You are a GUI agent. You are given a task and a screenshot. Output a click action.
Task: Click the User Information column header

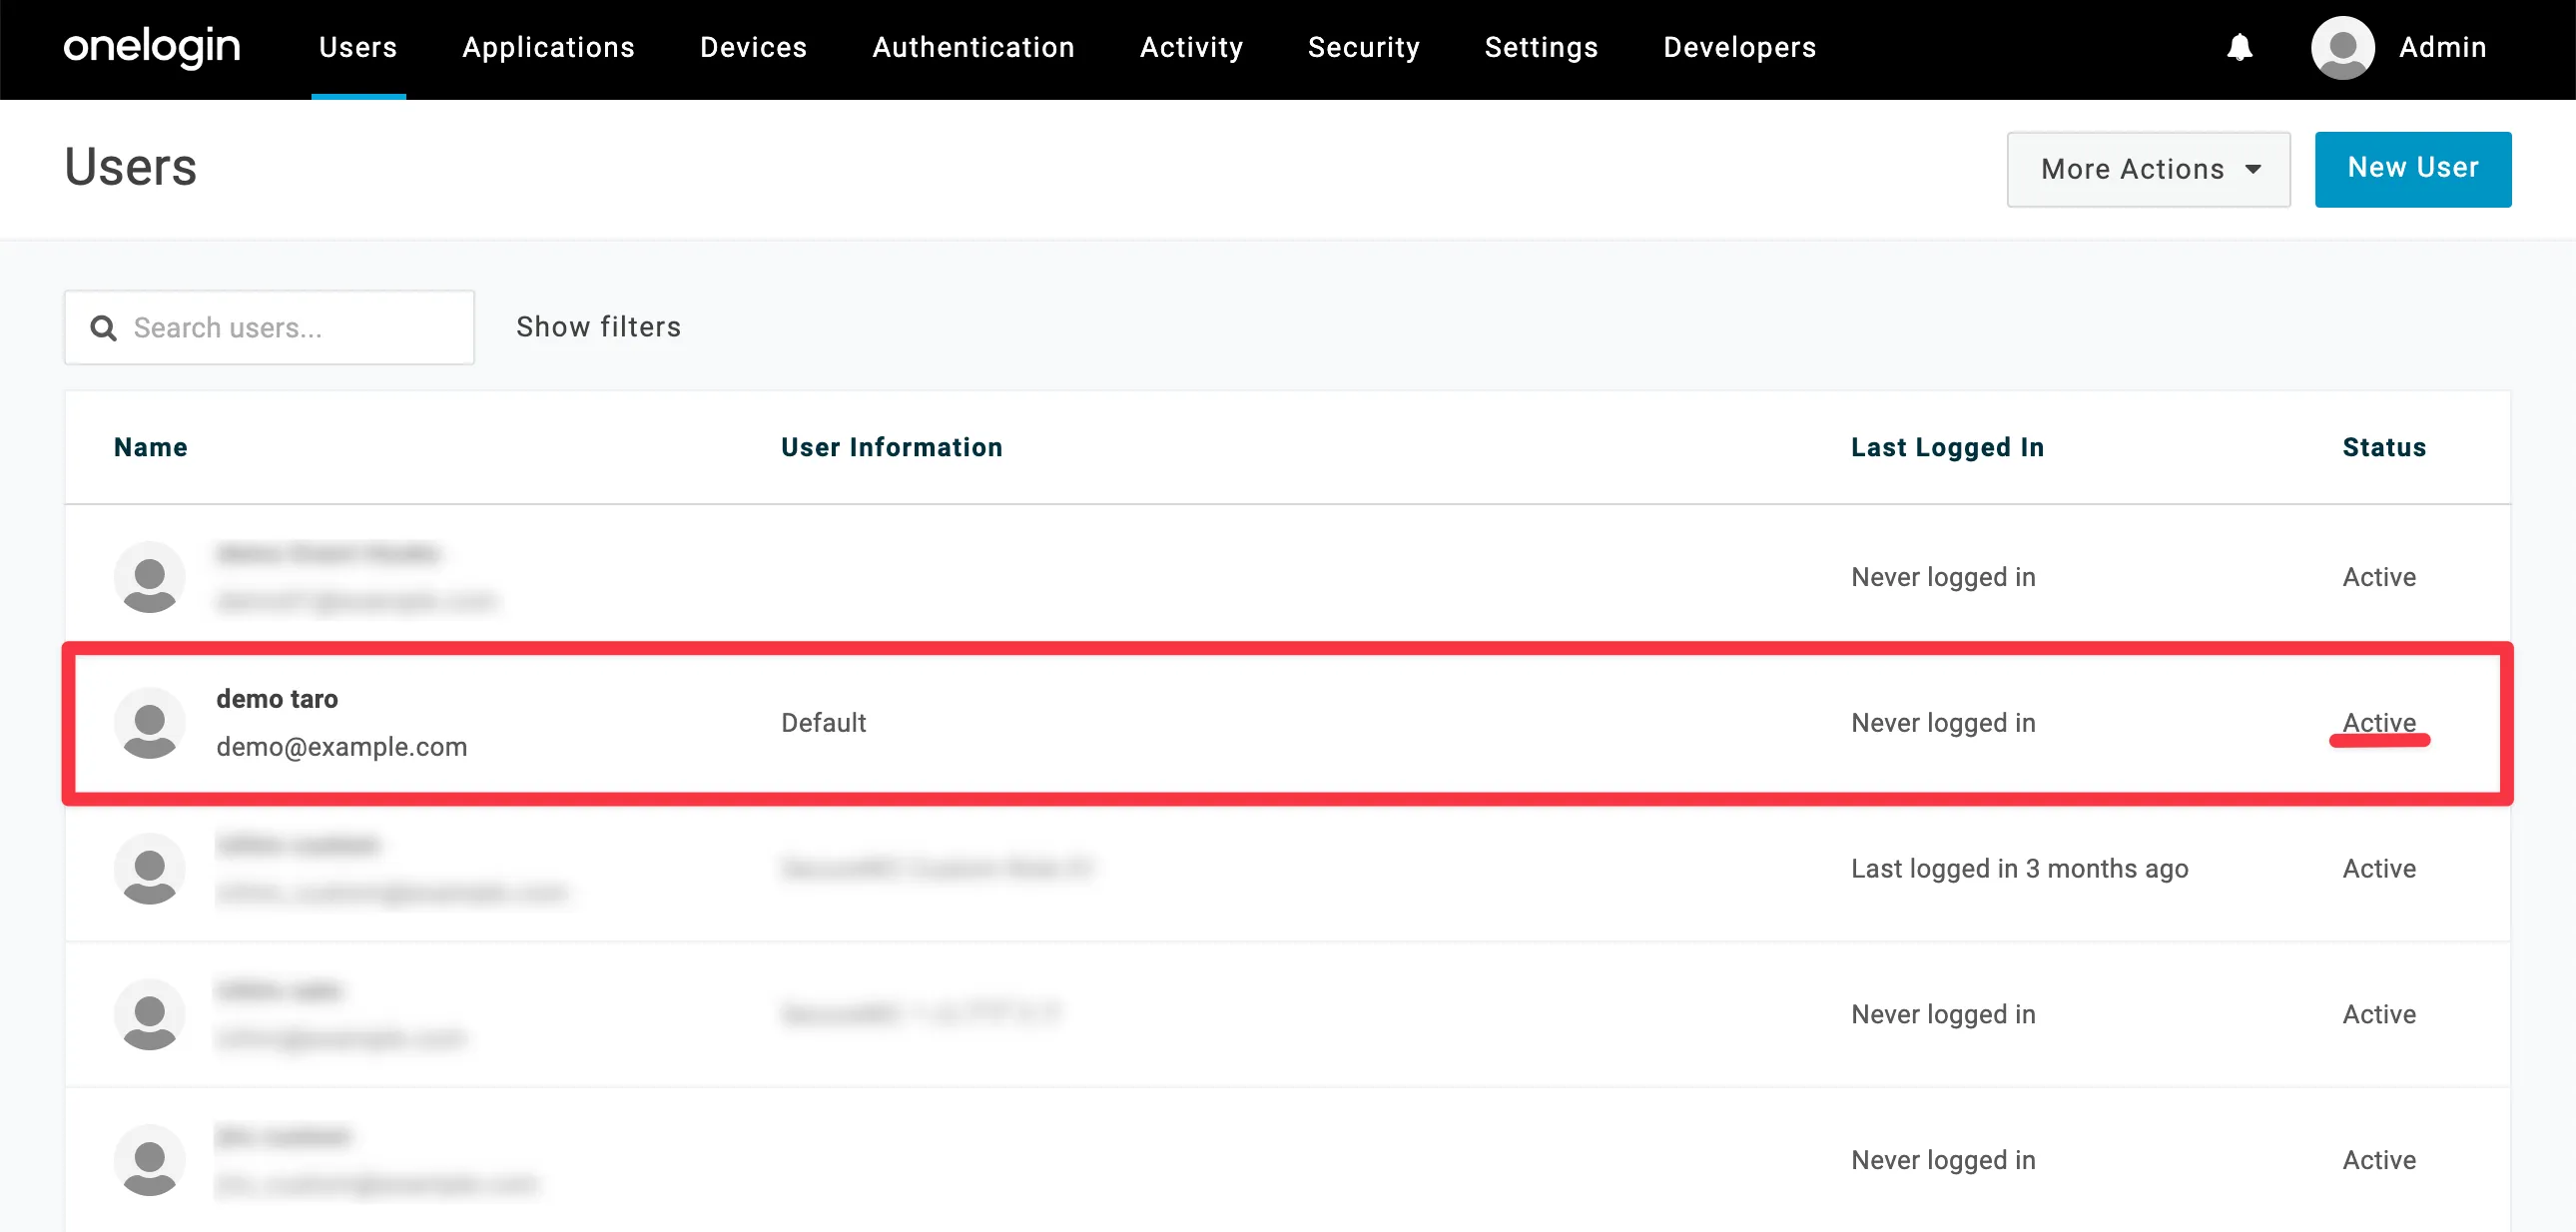coord(891,447)
